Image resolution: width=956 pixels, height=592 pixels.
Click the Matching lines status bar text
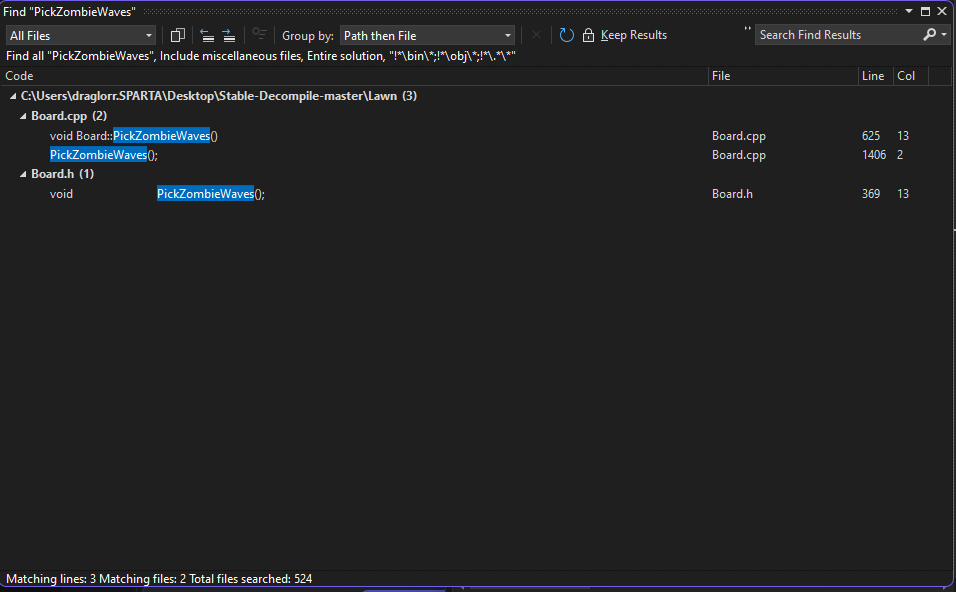pos(159,579)
